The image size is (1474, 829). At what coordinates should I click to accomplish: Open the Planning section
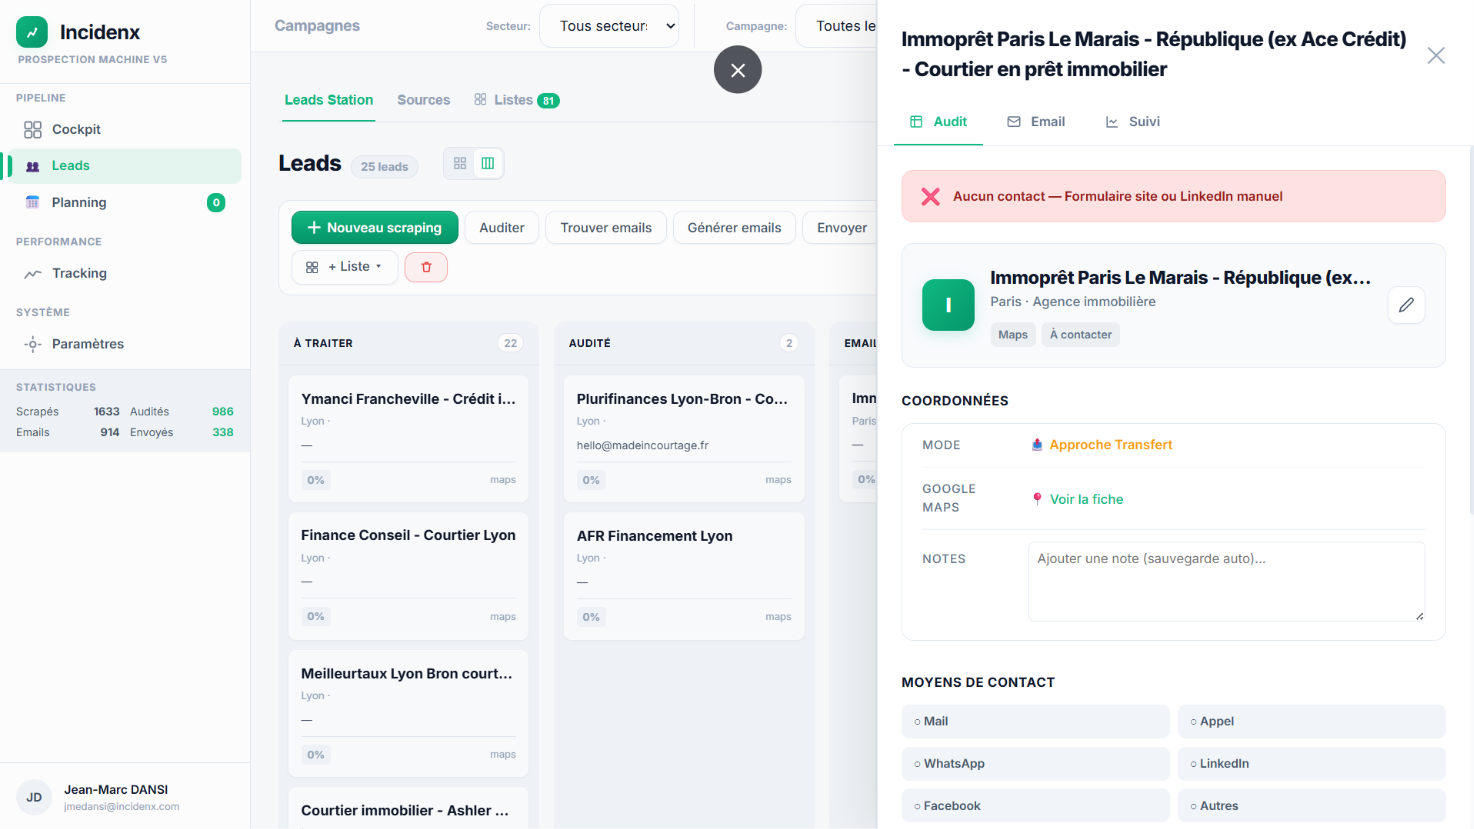coord(125,203)
